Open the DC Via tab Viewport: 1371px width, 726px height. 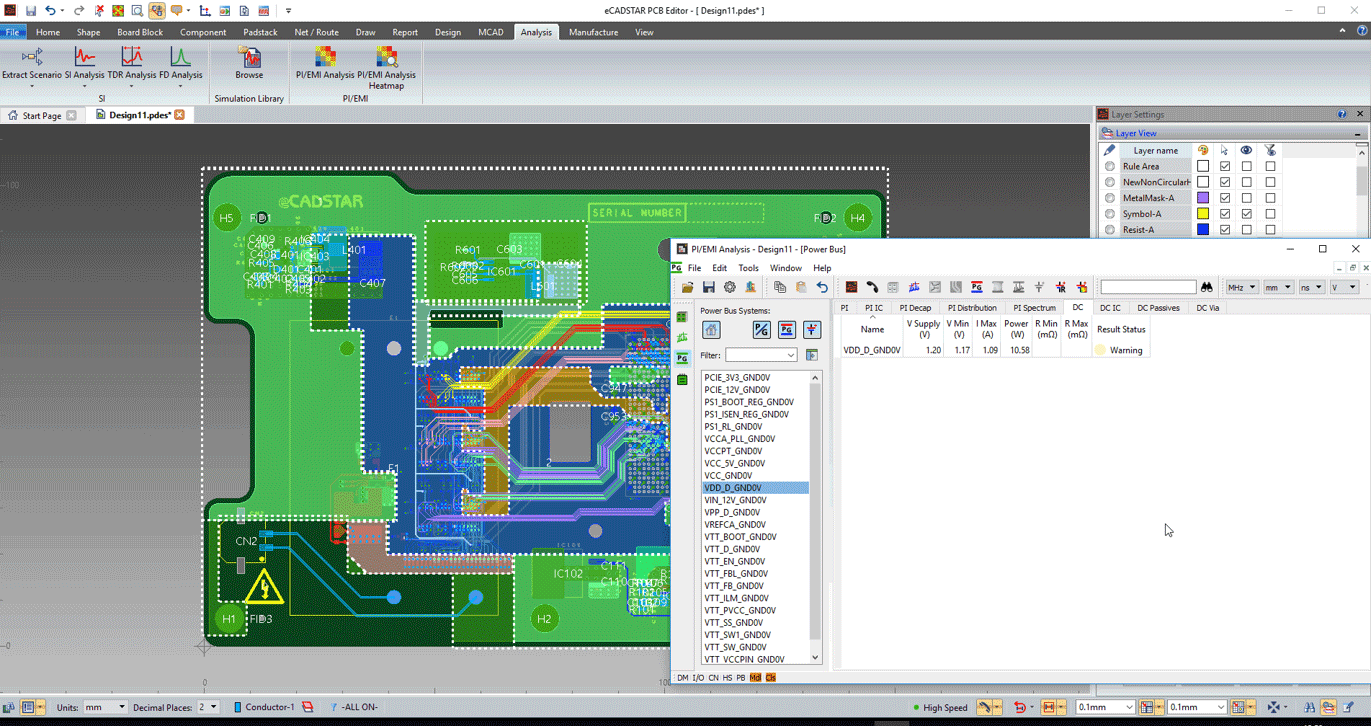pyautogui.click(x=1207, y=308)
